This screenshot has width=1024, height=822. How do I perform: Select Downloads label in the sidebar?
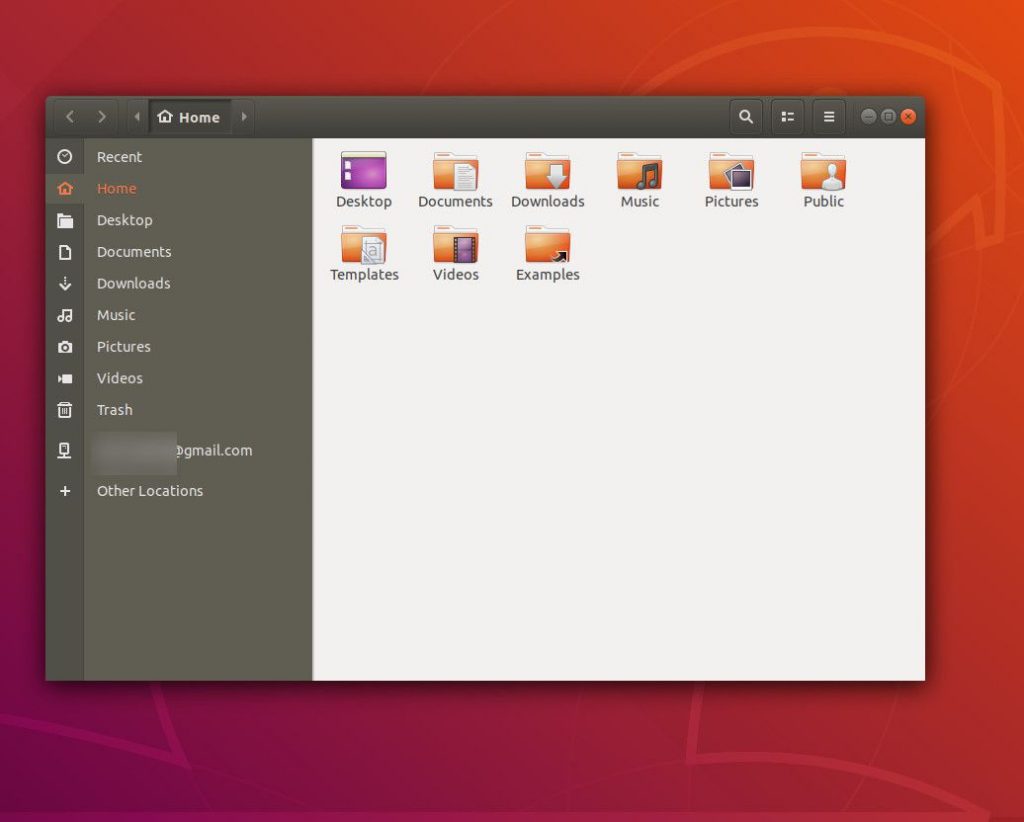(133, 283)
